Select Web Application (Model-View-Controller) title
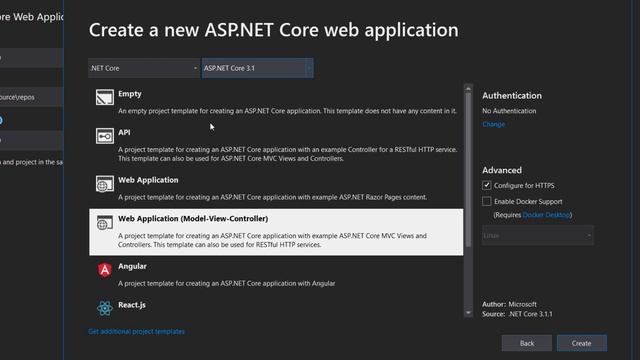The height and width of the screenshot is (360, 640). coord(193,219)
